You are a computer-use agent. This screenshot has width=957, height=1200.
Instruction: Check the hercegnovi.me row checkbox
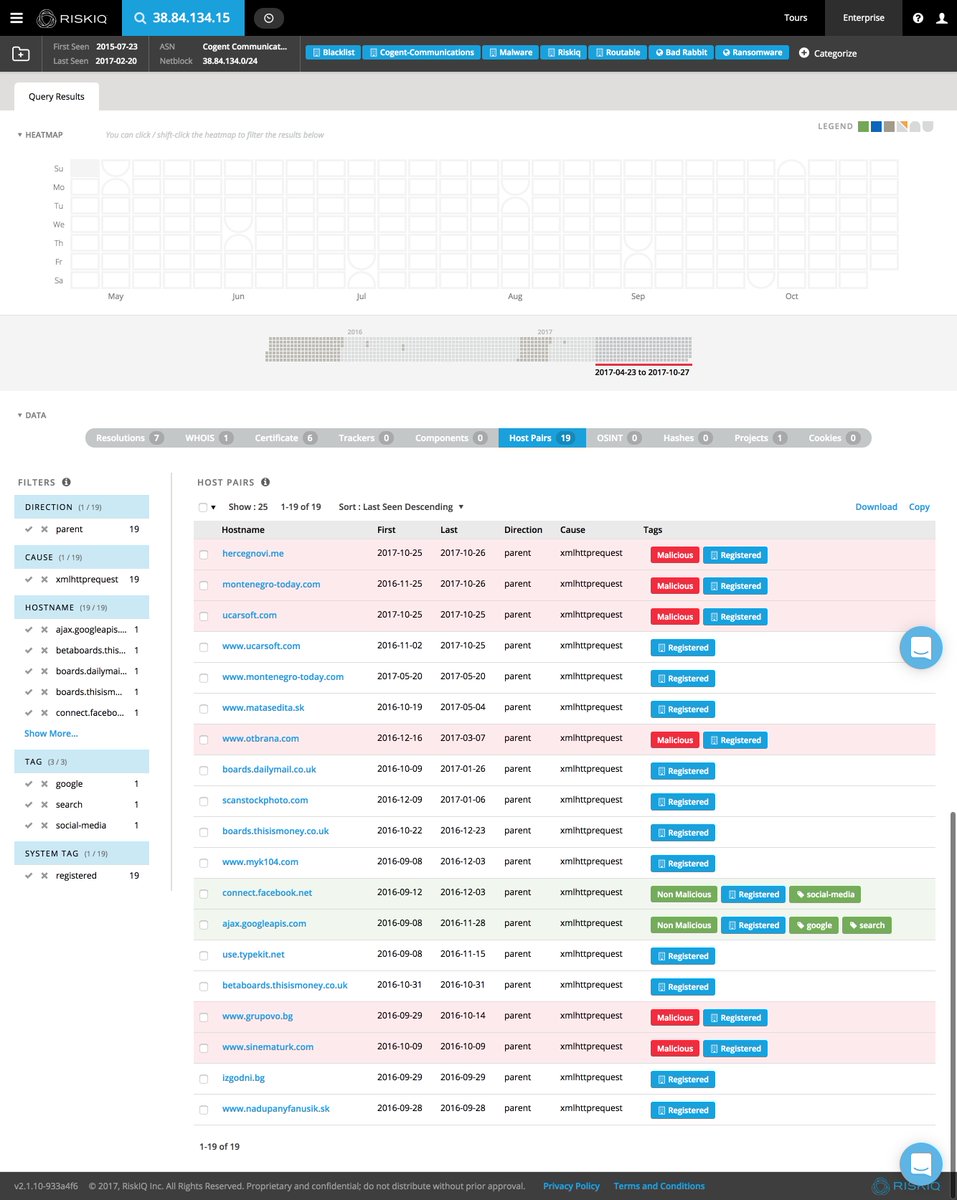[x=204, y=554]
